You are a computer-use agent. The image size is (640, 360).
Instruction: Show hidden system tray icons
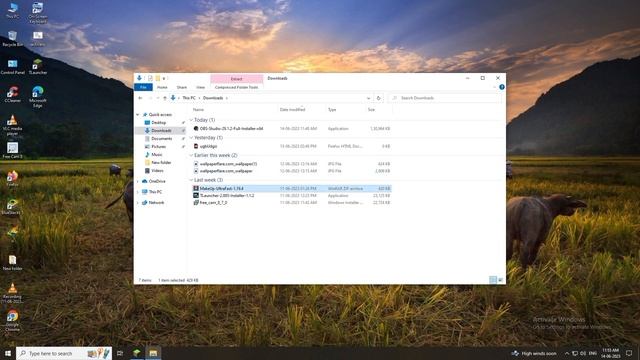567,353
